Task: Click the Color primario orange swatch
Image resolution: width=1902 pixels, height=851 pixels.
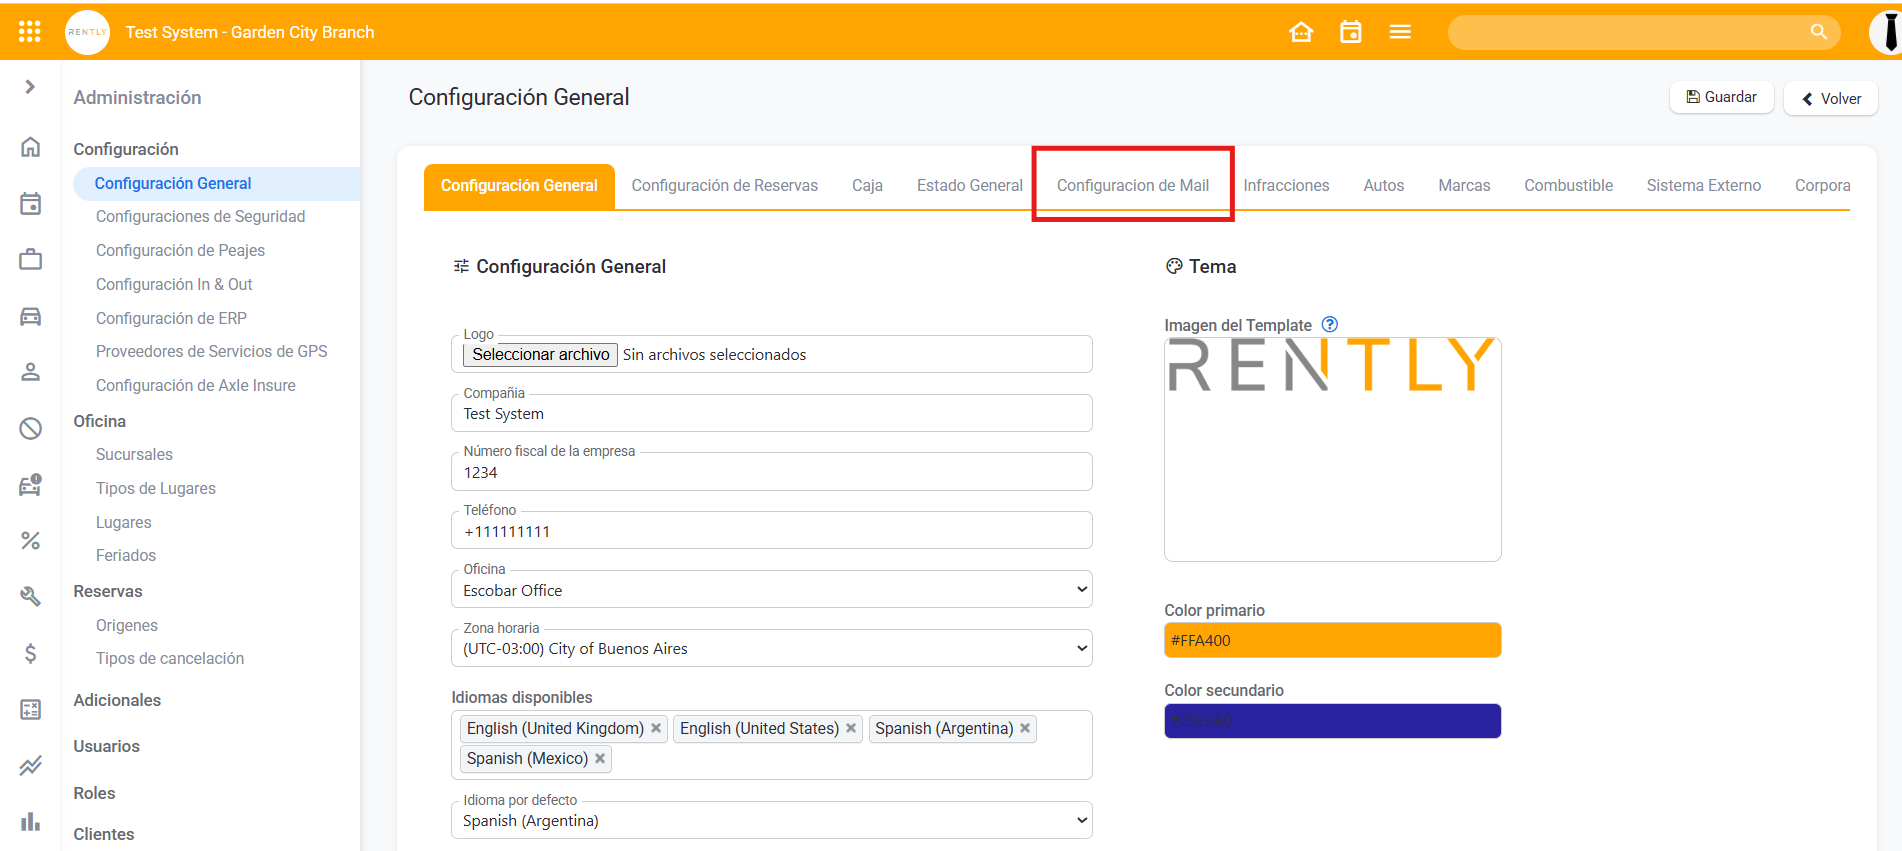Action: tap(1332, 640)
